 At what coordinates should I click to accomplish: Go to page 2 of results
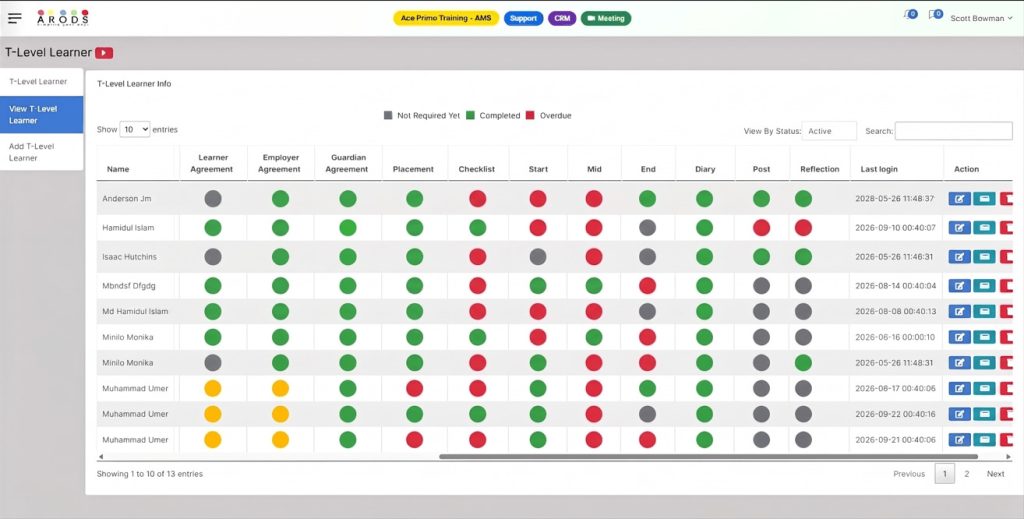967,474
